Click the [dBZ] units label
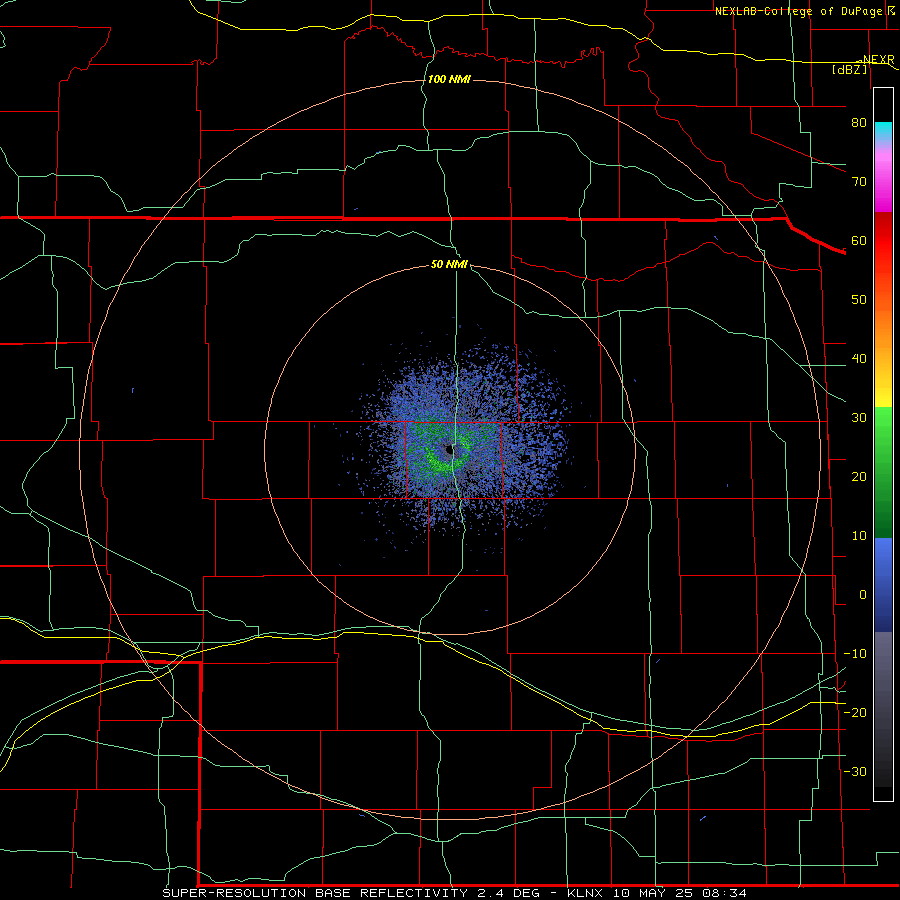 pos(849,69)
